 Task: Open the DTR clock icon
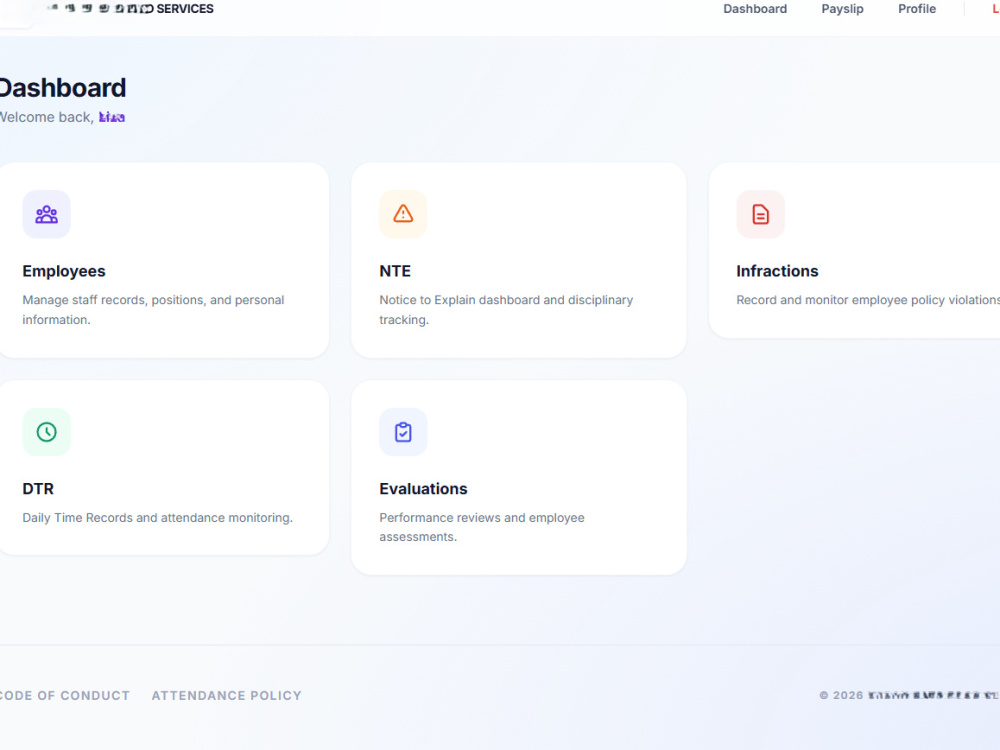[47, 432]
